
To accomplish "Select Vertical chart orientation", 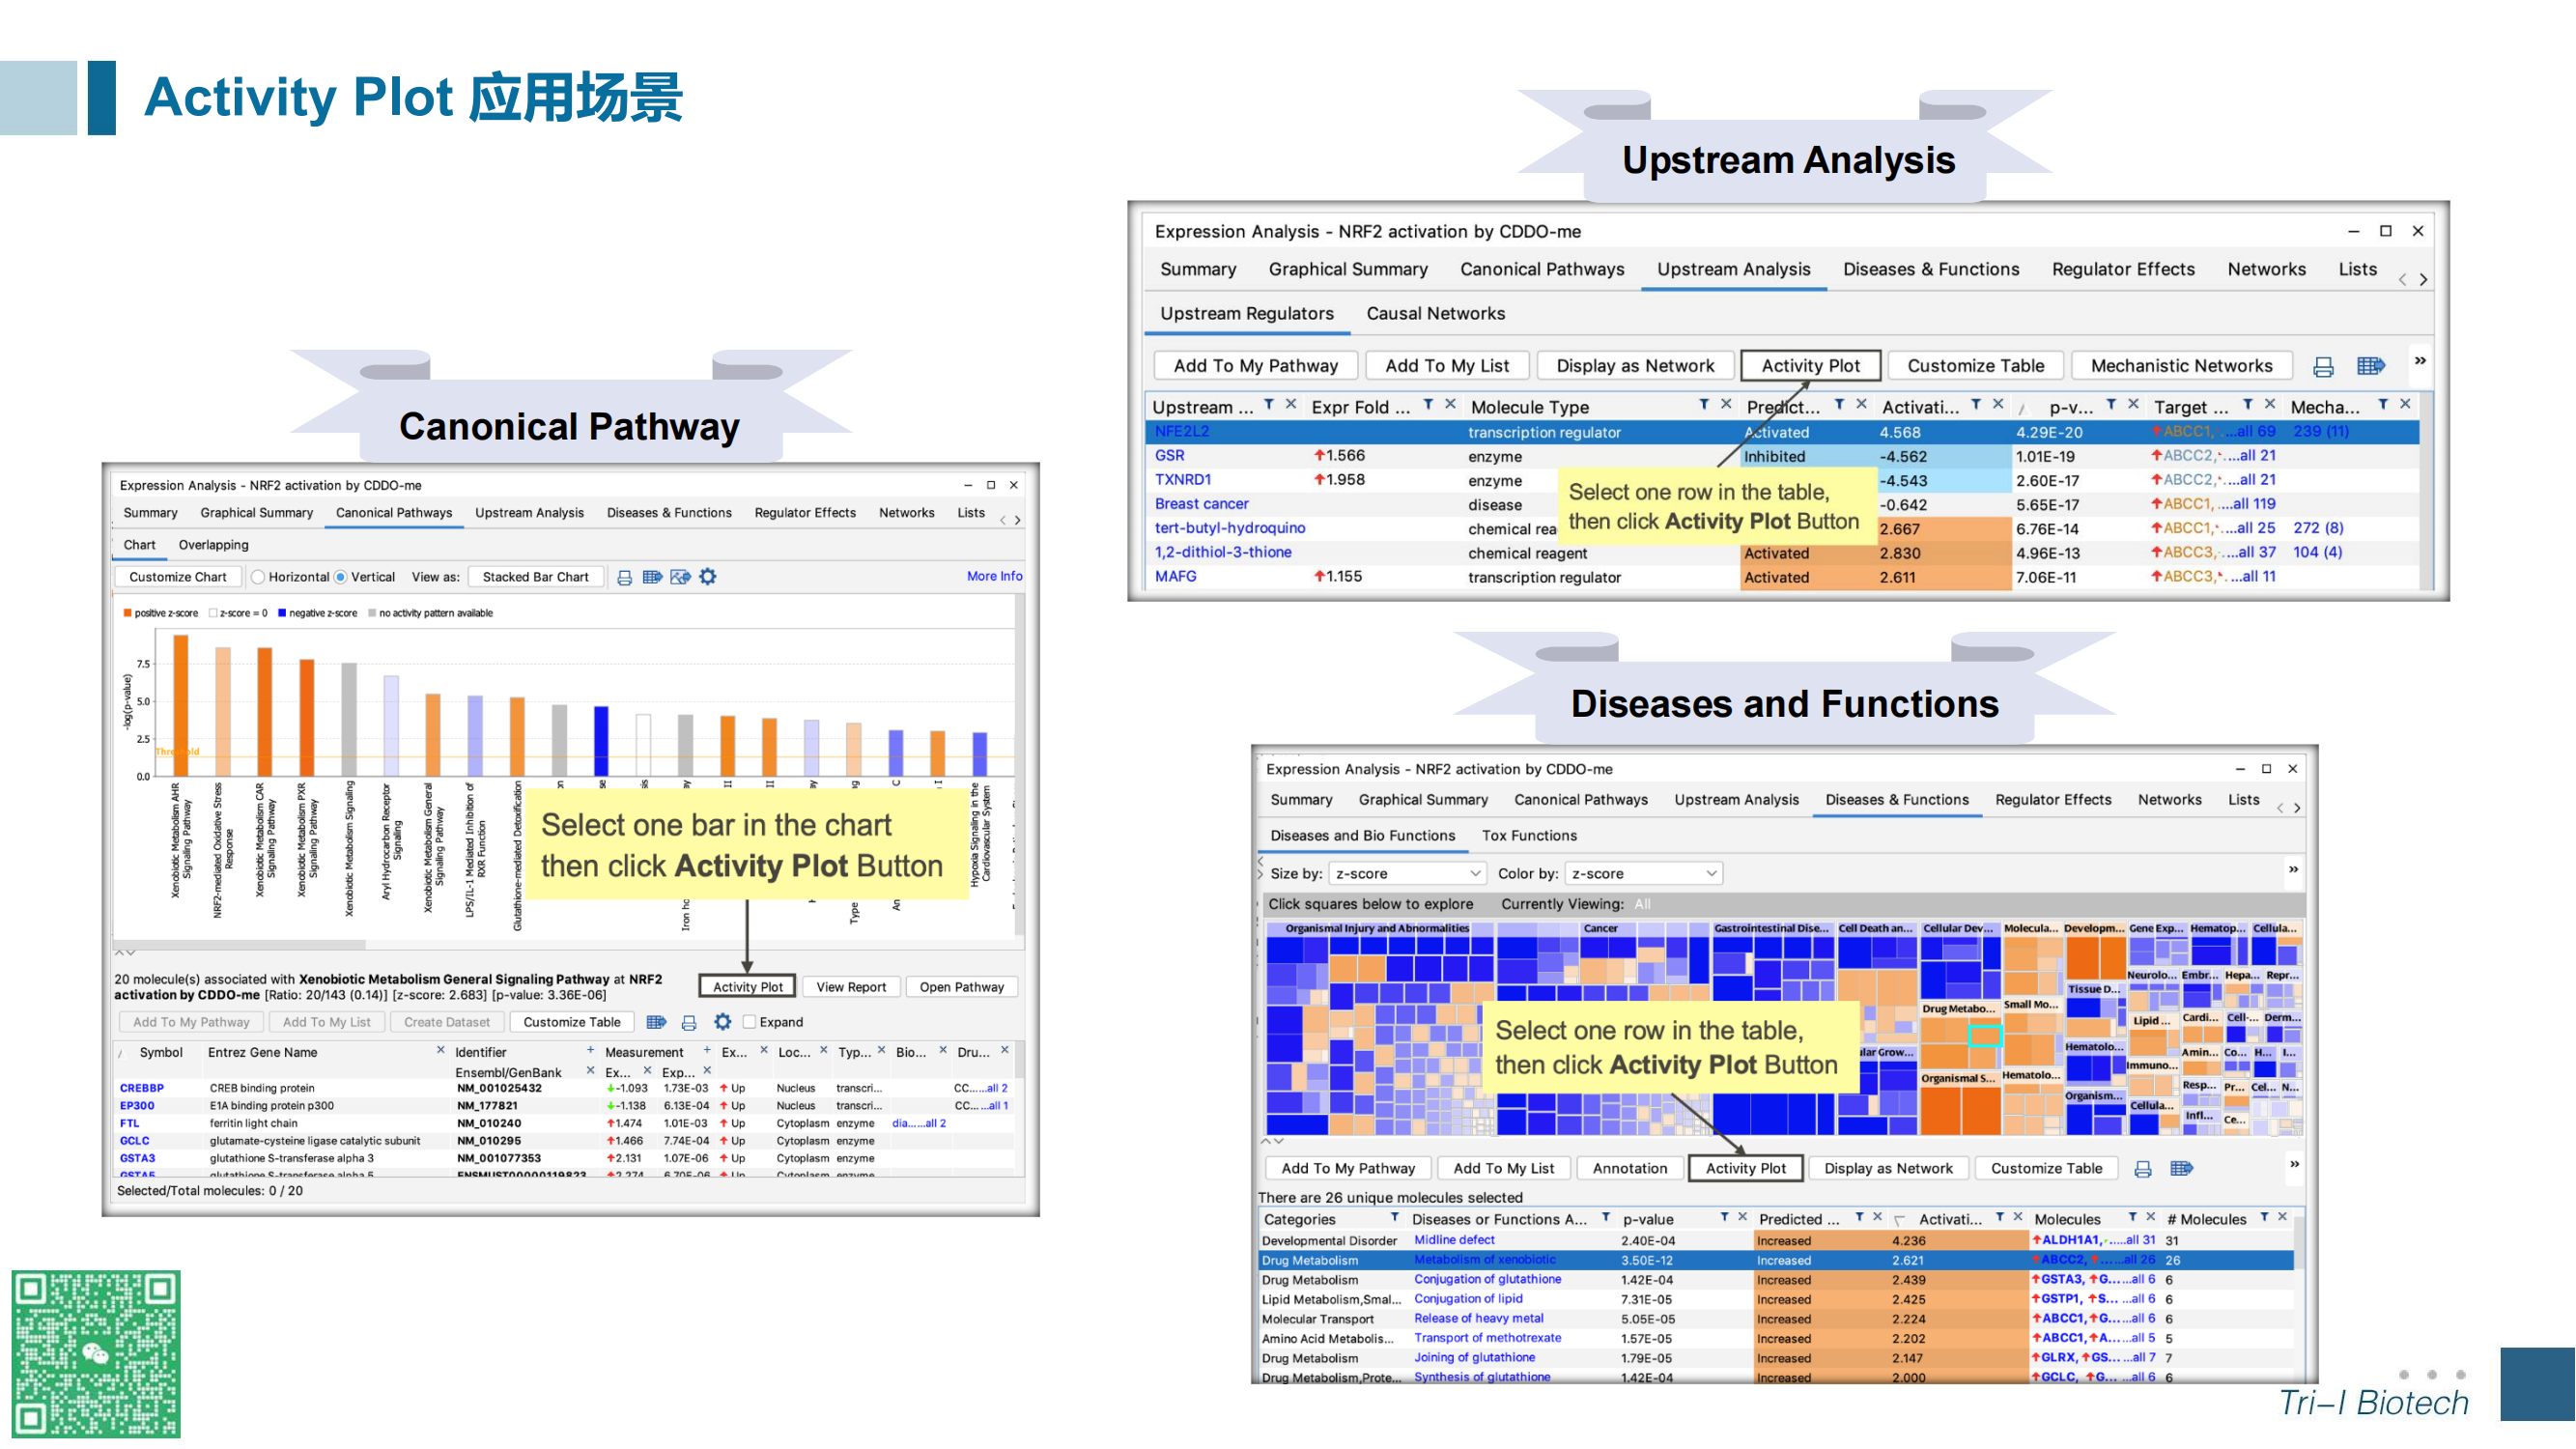I will pos(341,577).
